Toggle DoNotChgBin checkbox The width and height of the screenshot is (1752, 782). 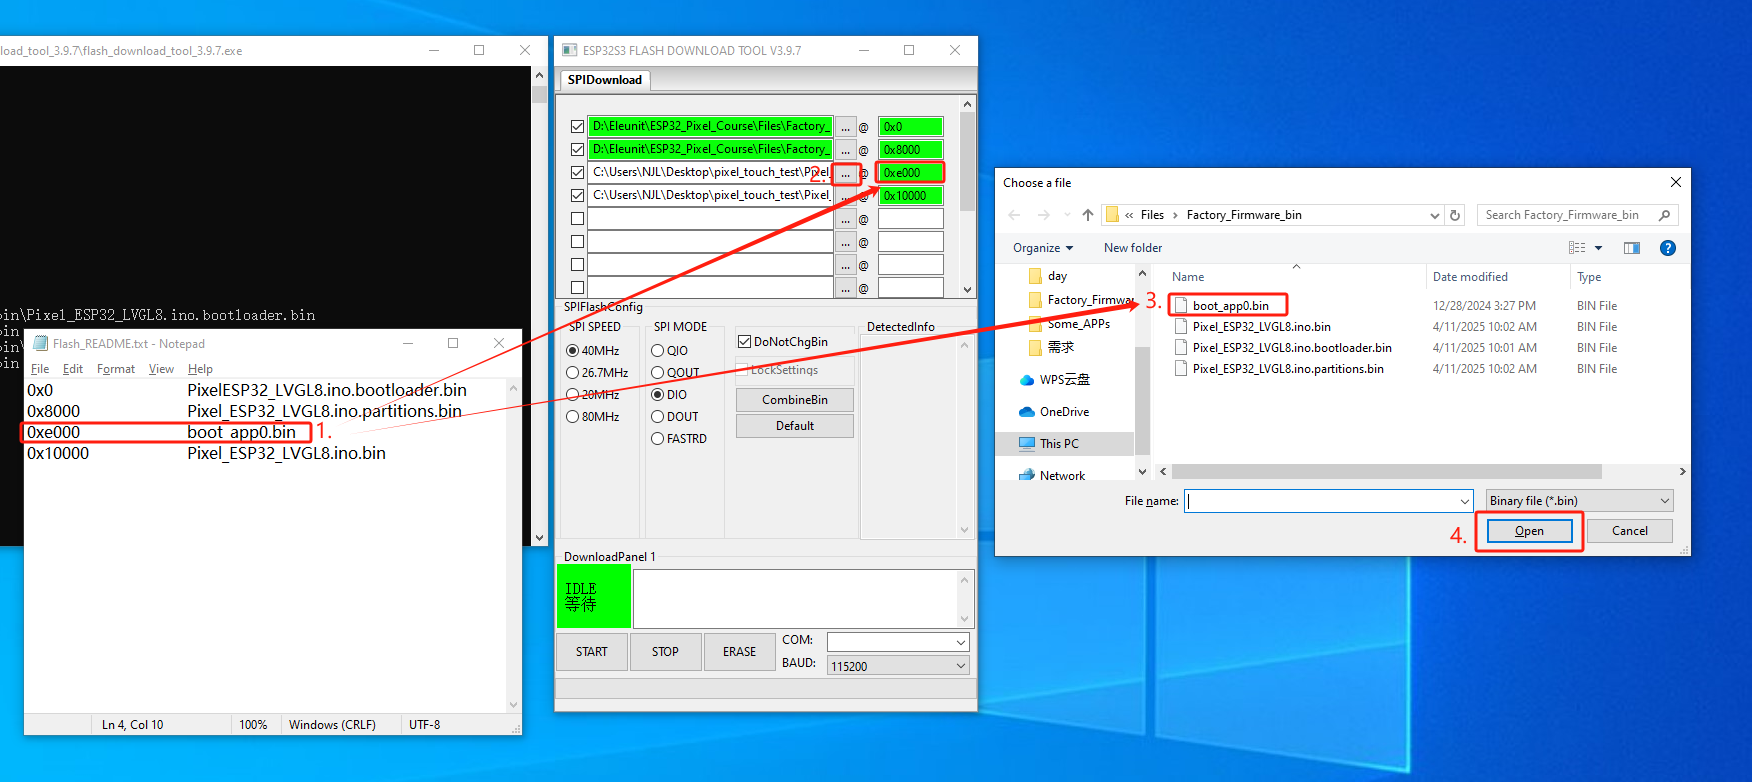pyautogui.click(x=744, y=342)
